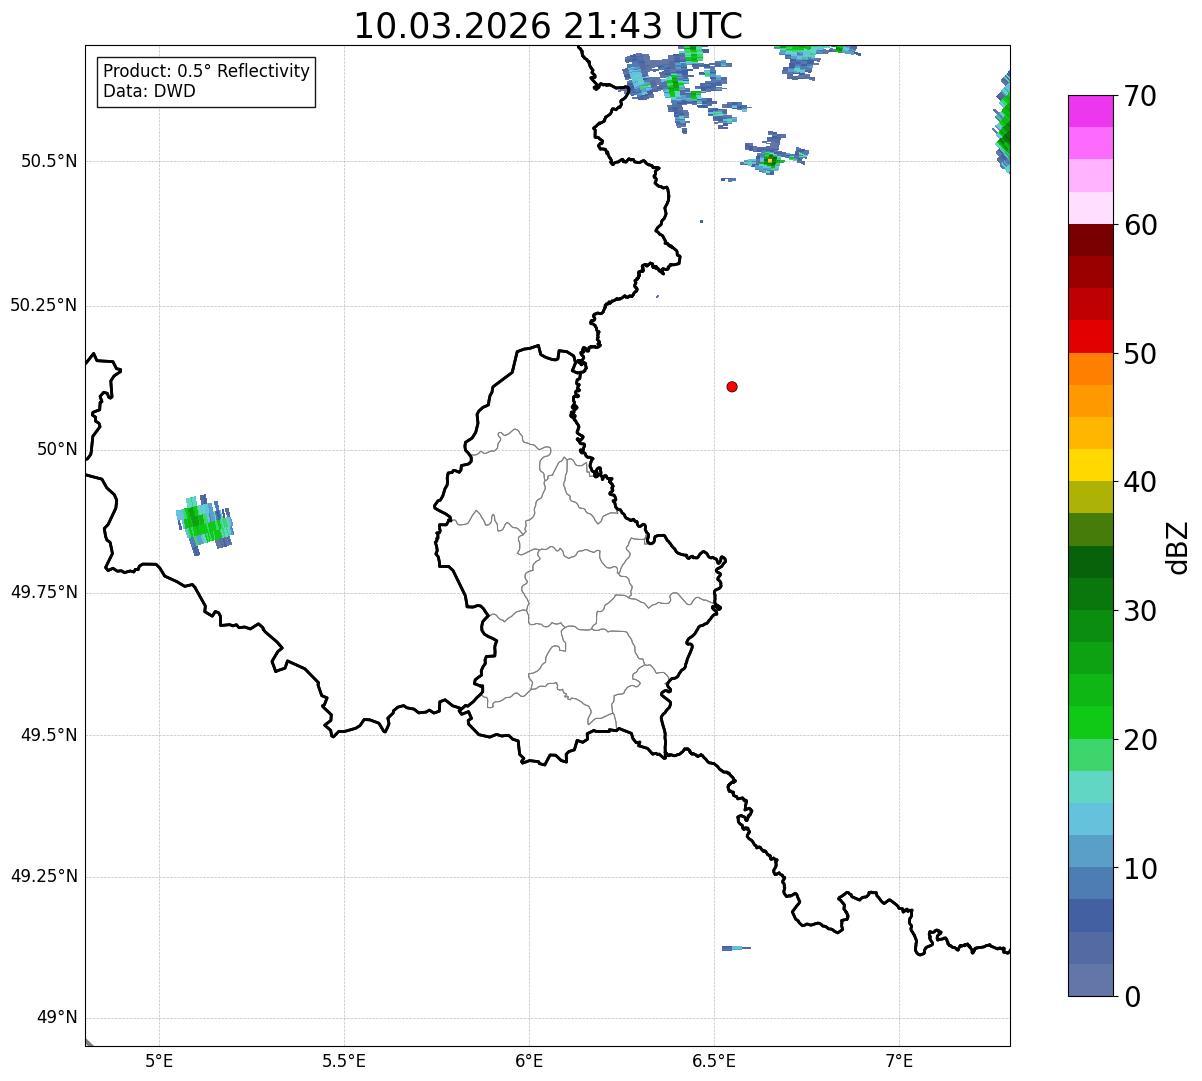
Task: Click the small echo cell with yellow core
Action: (x=770, y=160)
